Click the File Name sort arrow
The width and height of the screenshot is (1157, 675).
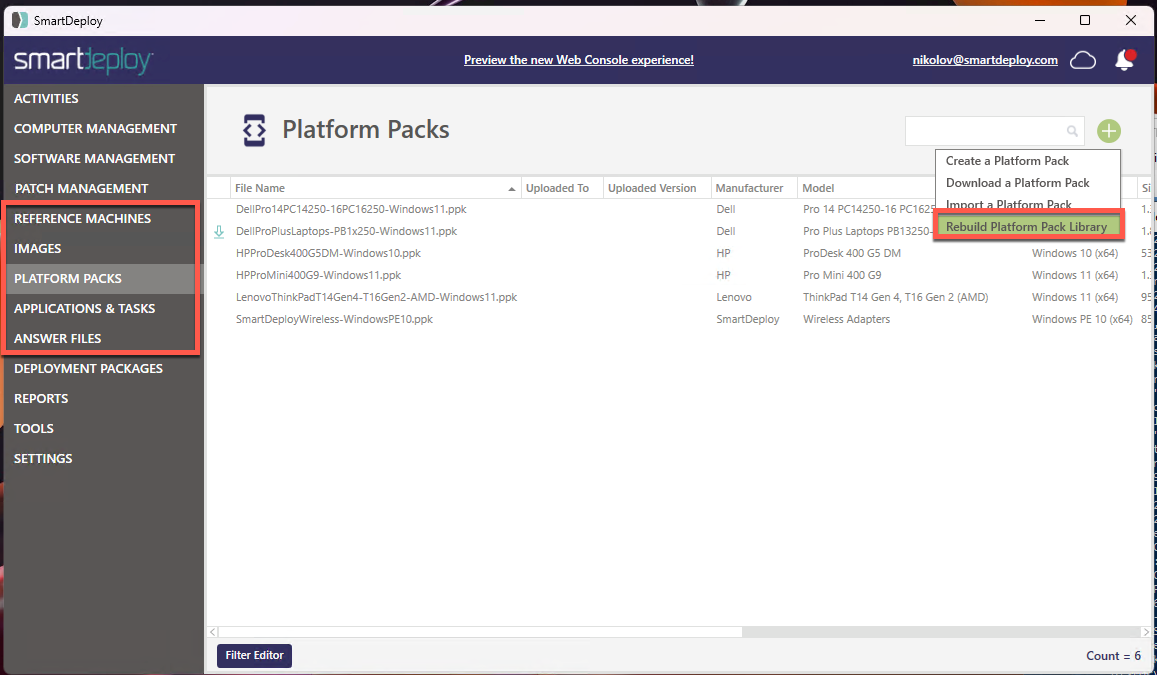(x=512, y=188)
